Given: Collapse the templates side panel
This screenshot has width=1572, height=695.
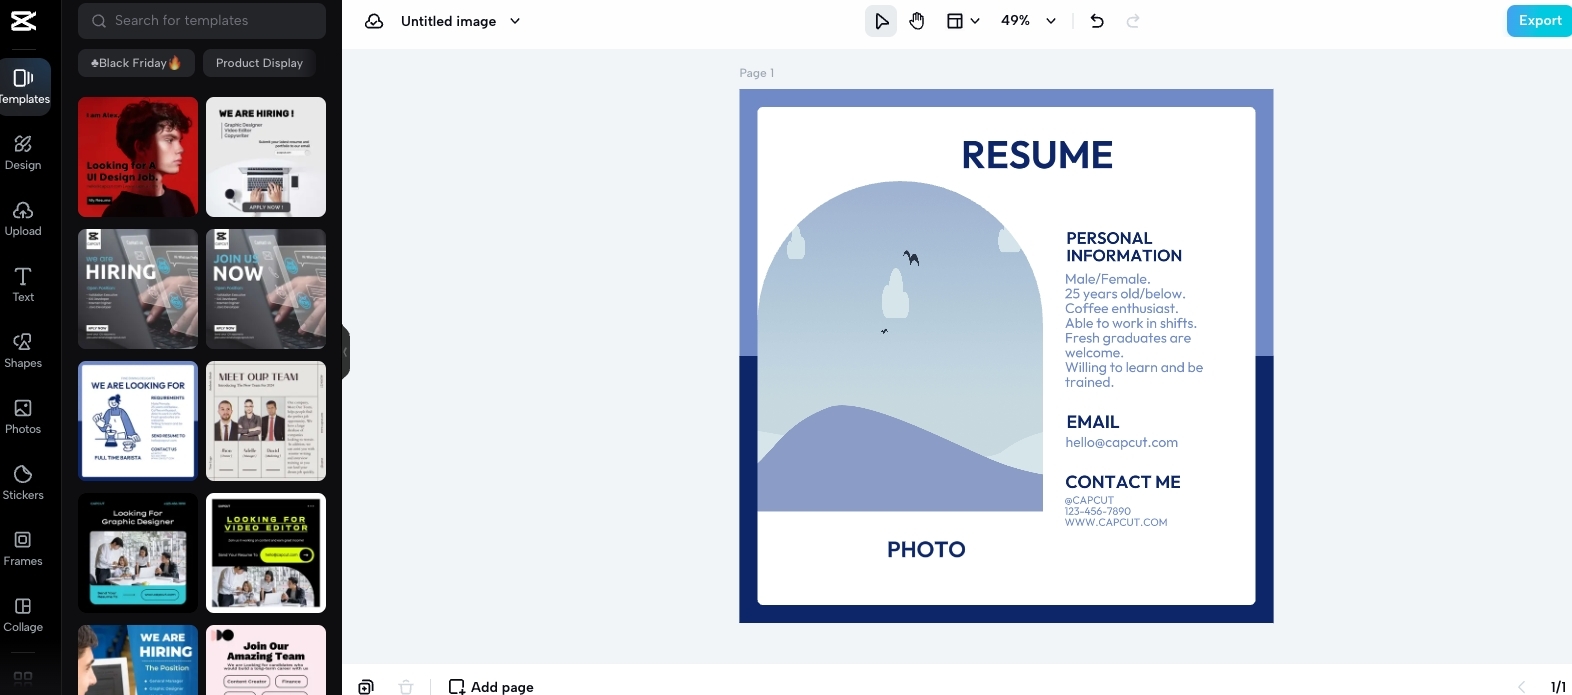Looking at the screenshot, I should pyautogui.click(x=346, y=352).
